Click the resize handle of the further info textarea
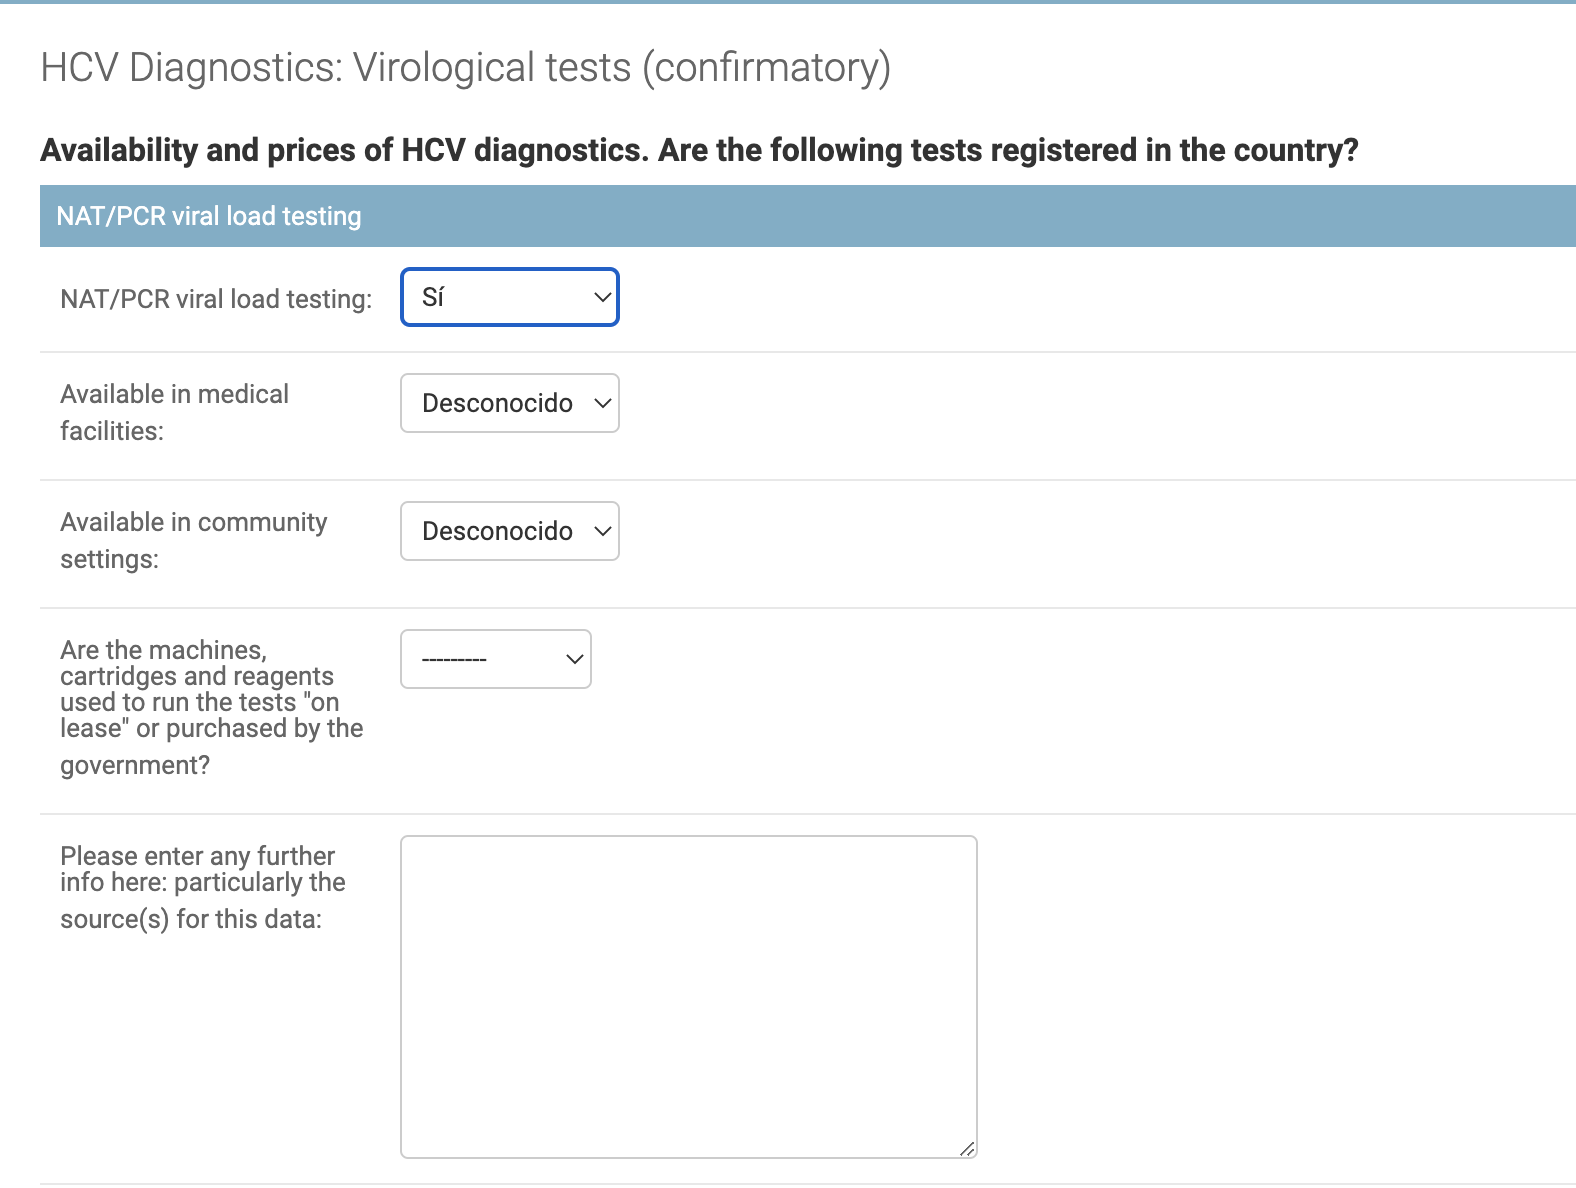Image resolution: width=1576 pixels, height=1188 pixels. [x=967, y=1149]
